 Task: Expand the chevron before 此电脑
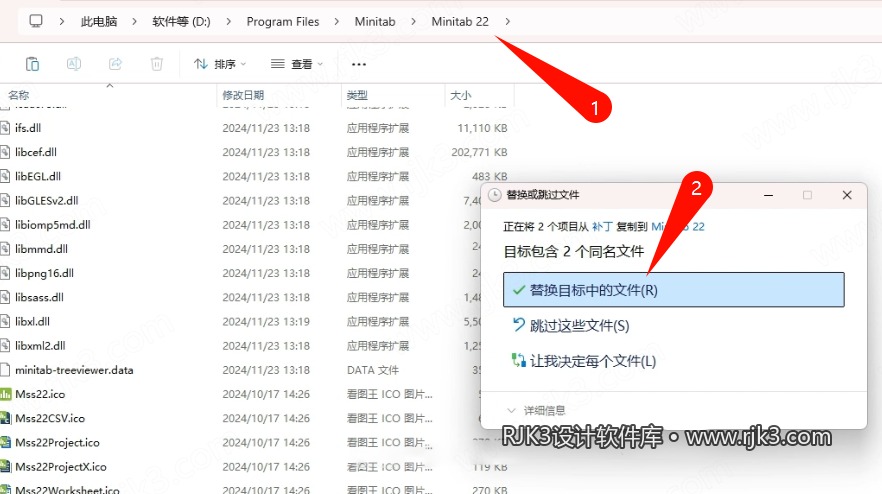[x=61, y=21]
